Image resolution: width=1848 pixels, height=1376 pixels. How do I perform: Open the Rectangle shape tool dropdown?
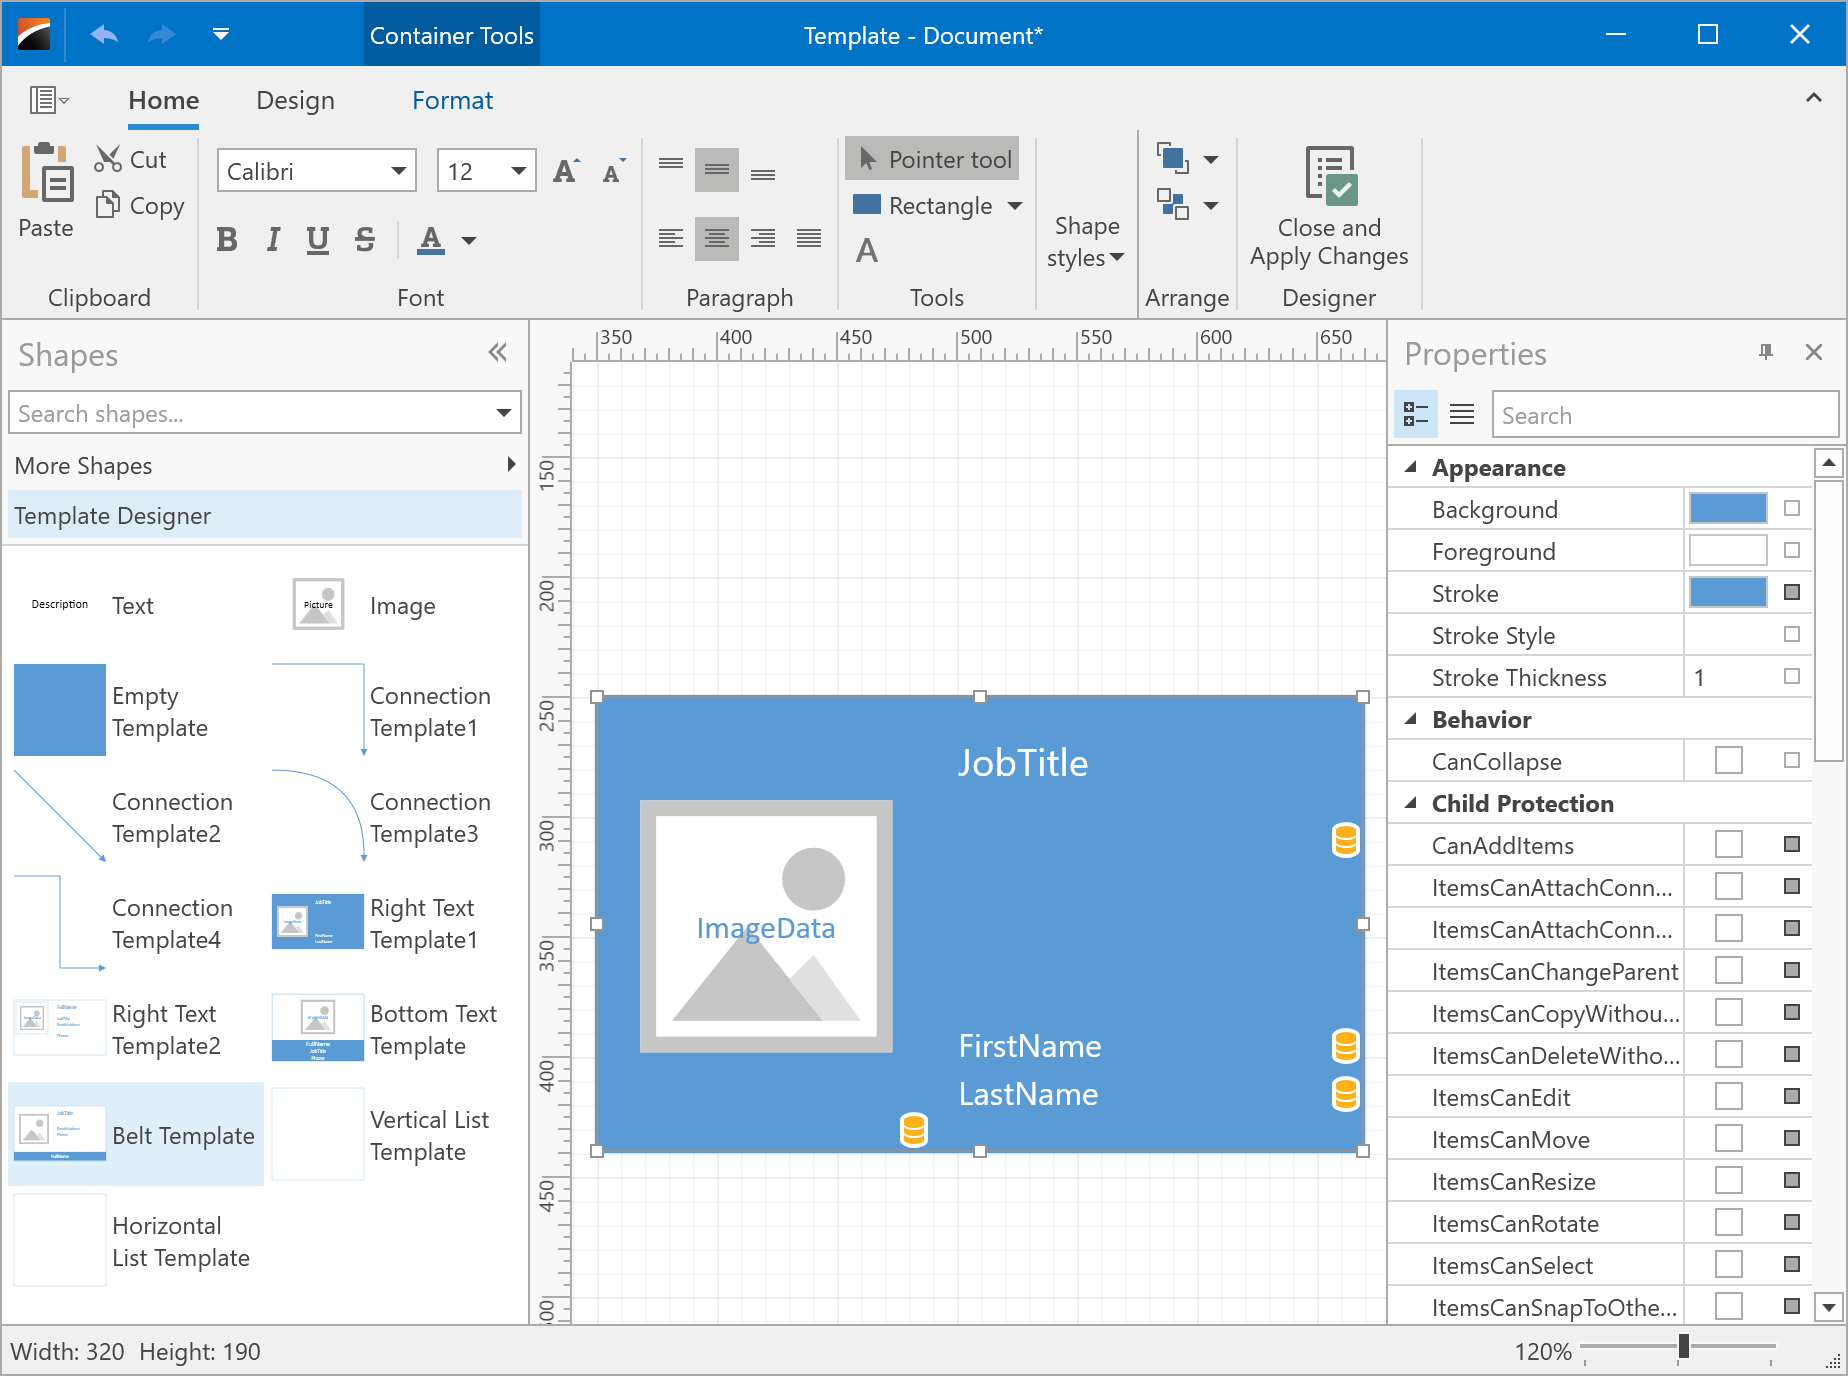point(1015,206)
